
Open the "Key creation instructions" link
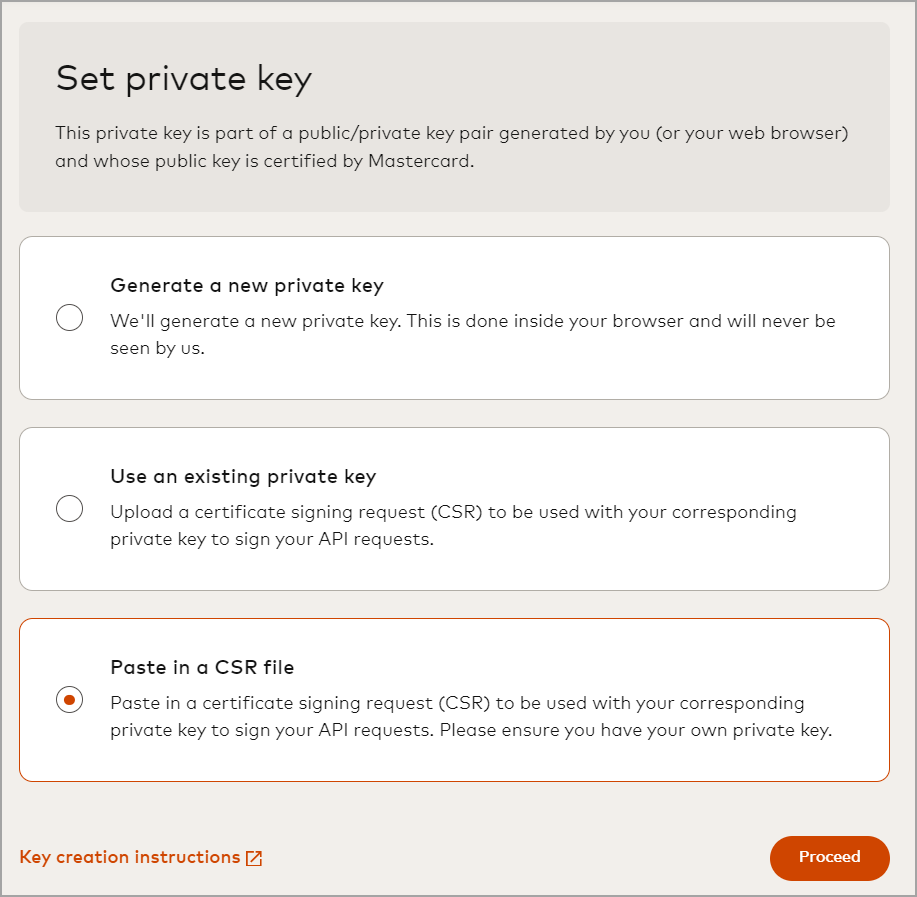click(x=130, y=856)
